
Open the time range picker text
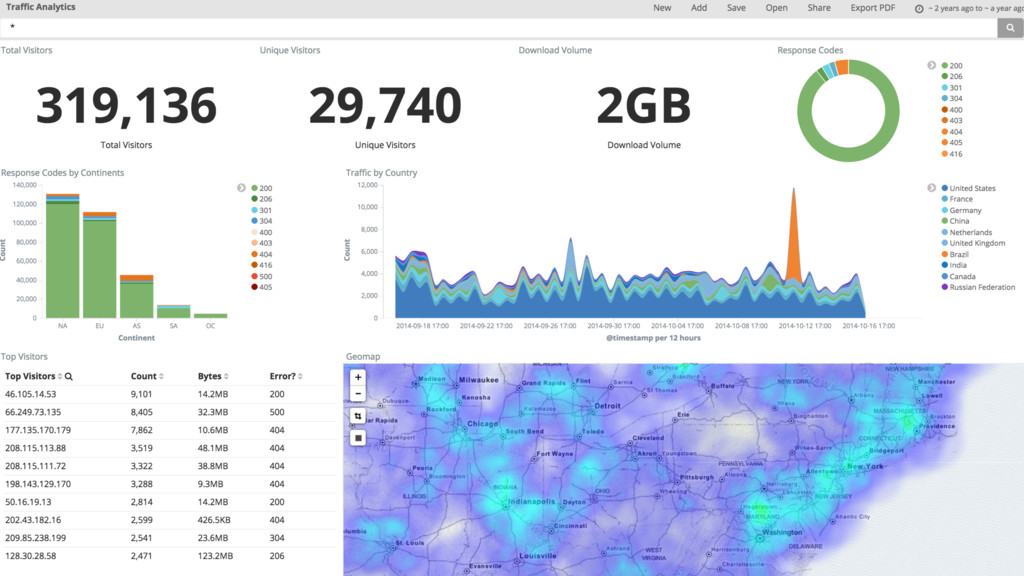[x=976, y=8]
